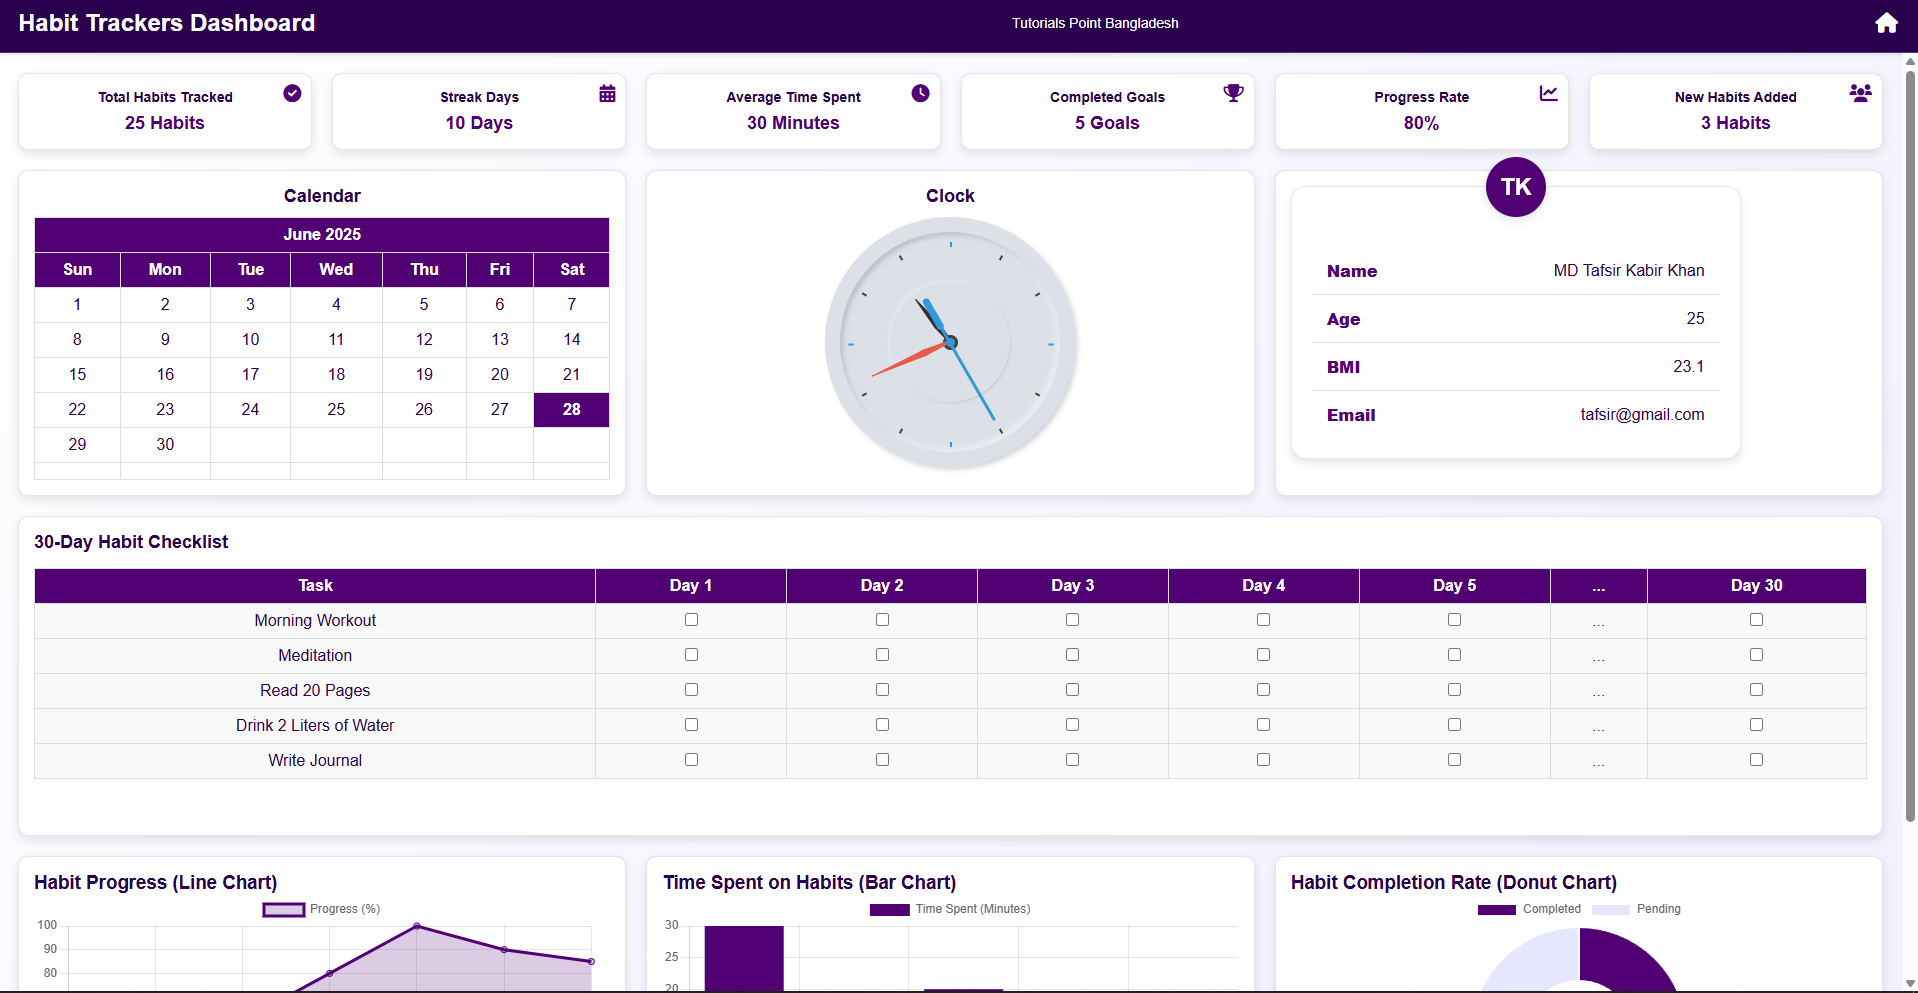Toggle the Progress (%) legend on the line chart
The height and width of the screenshot is (993, 1918).
click(320, 909)
